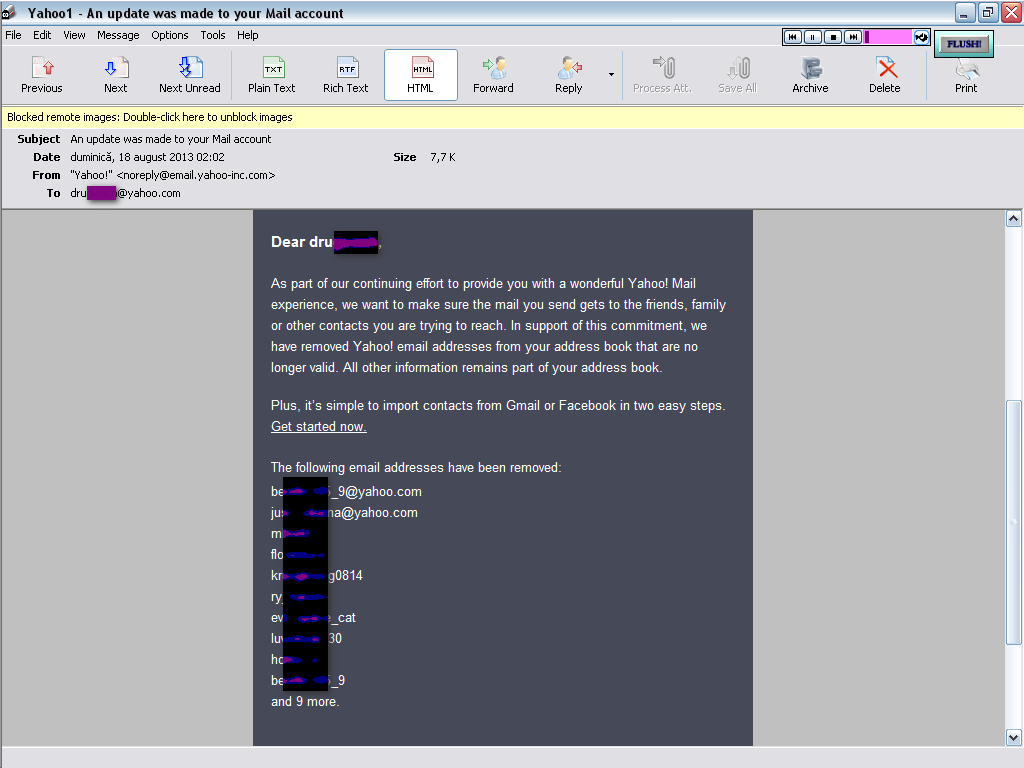Open the Edit menu
The height and width of the screenshot is (768, 1024).
pyautogui.click(x=42, y=35)
